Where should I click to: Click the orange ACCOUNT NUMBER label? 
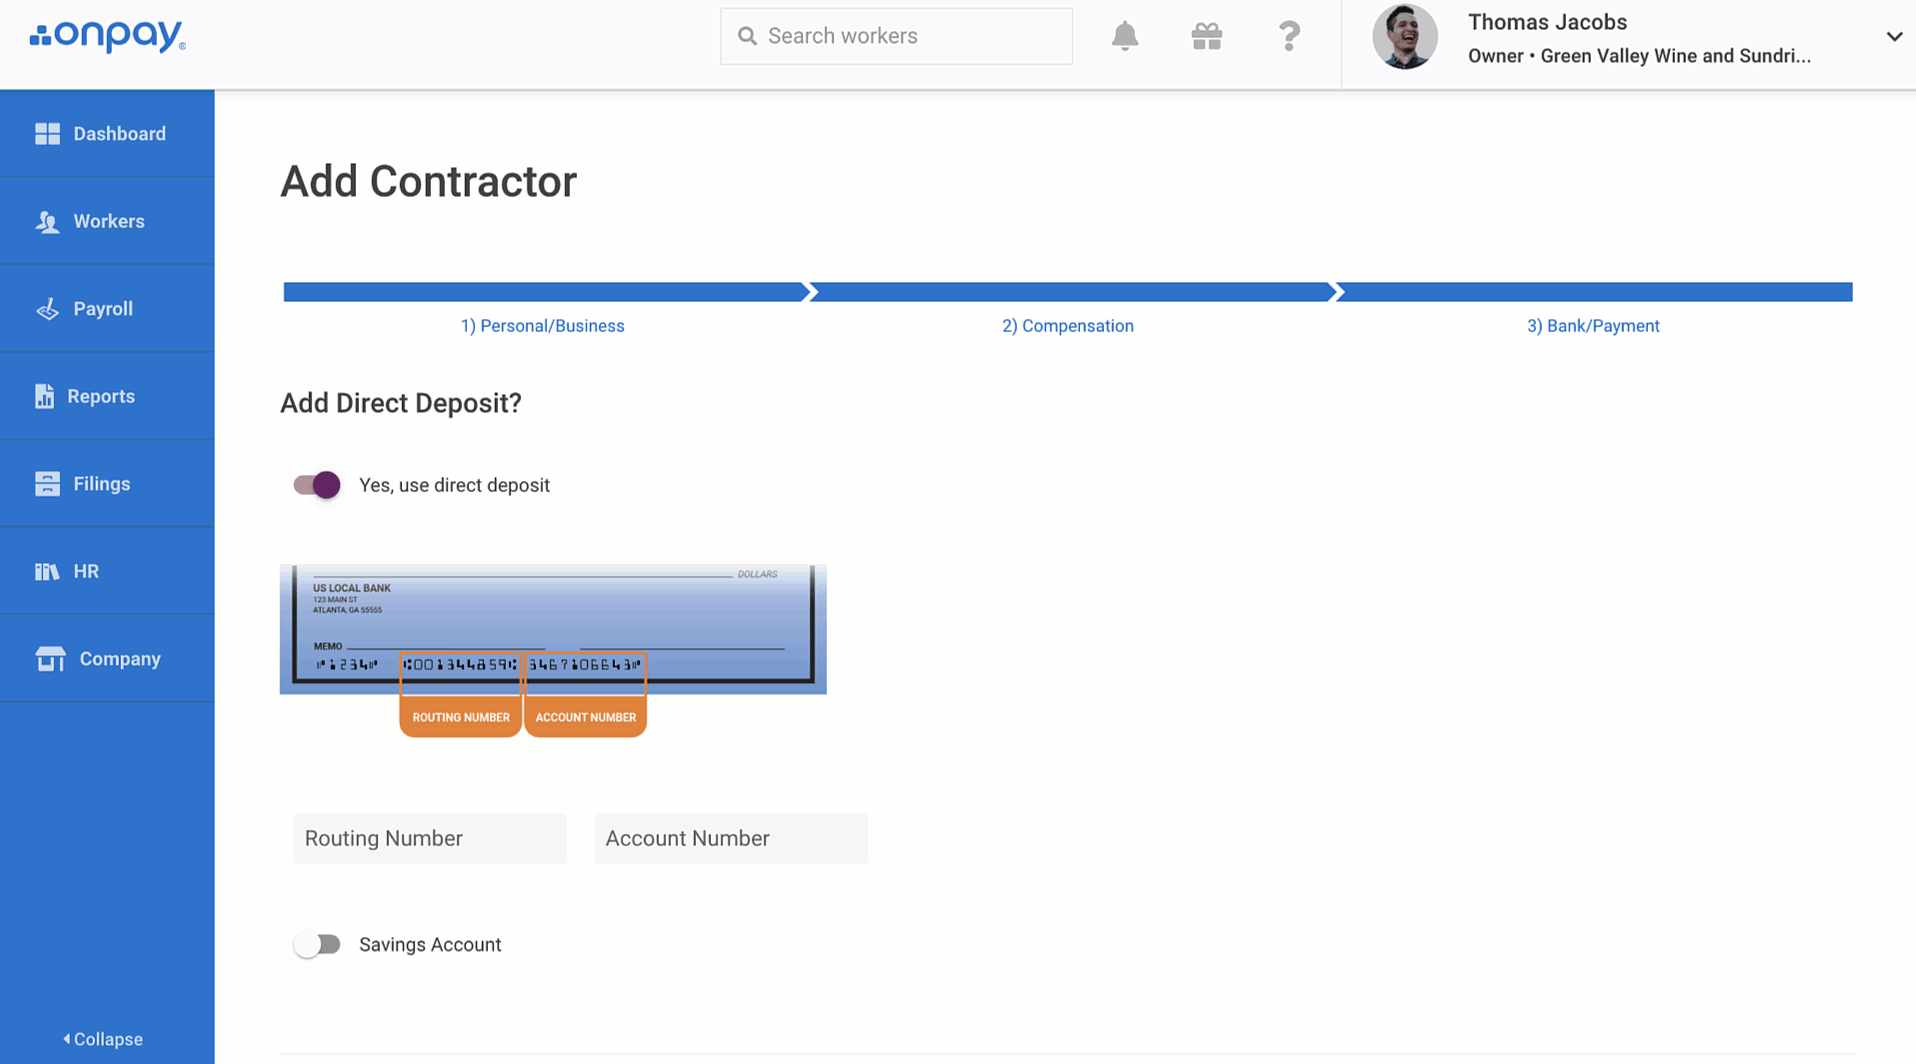pos(585,717)
